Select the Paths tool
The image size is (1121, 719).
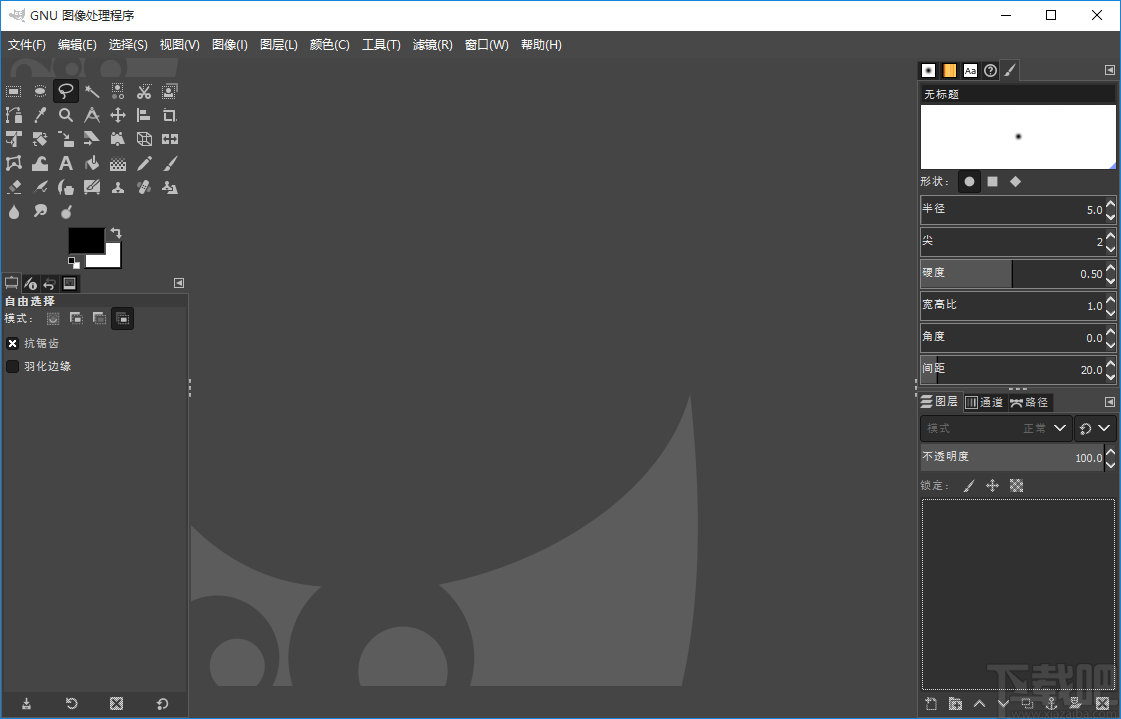pyautogui.click(x=14, y=115)
